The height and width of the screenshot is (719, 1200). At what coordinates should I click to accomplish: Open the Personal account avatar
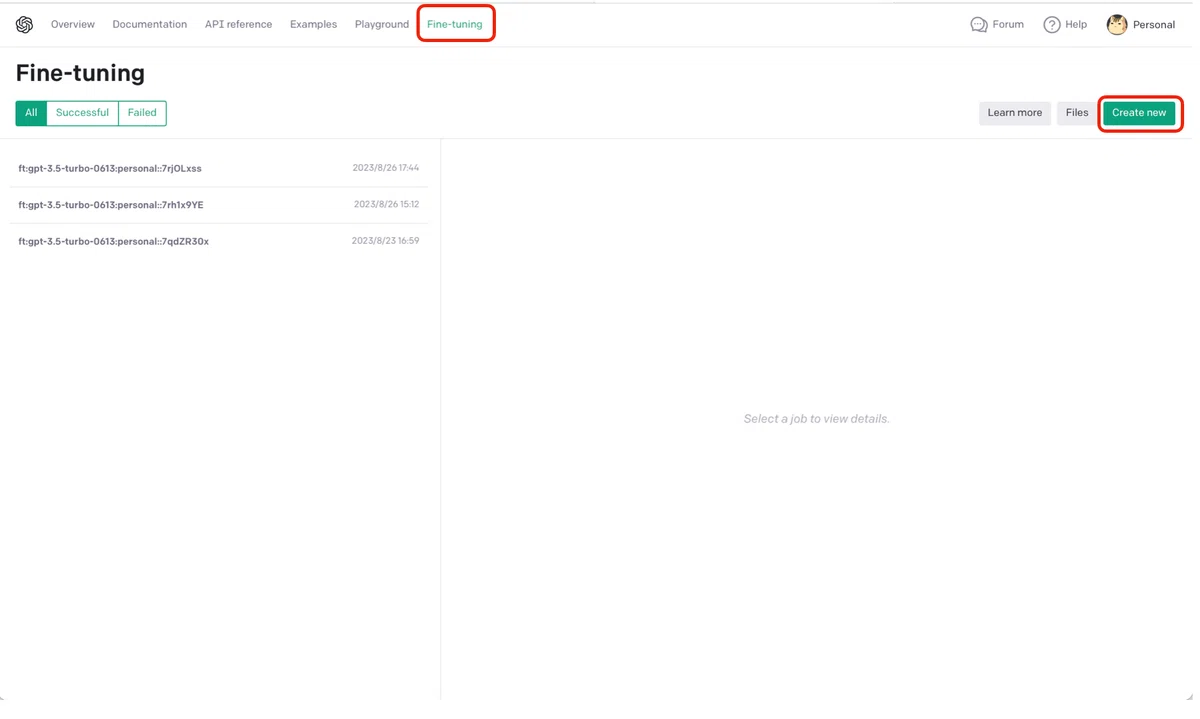(1117, 25)
